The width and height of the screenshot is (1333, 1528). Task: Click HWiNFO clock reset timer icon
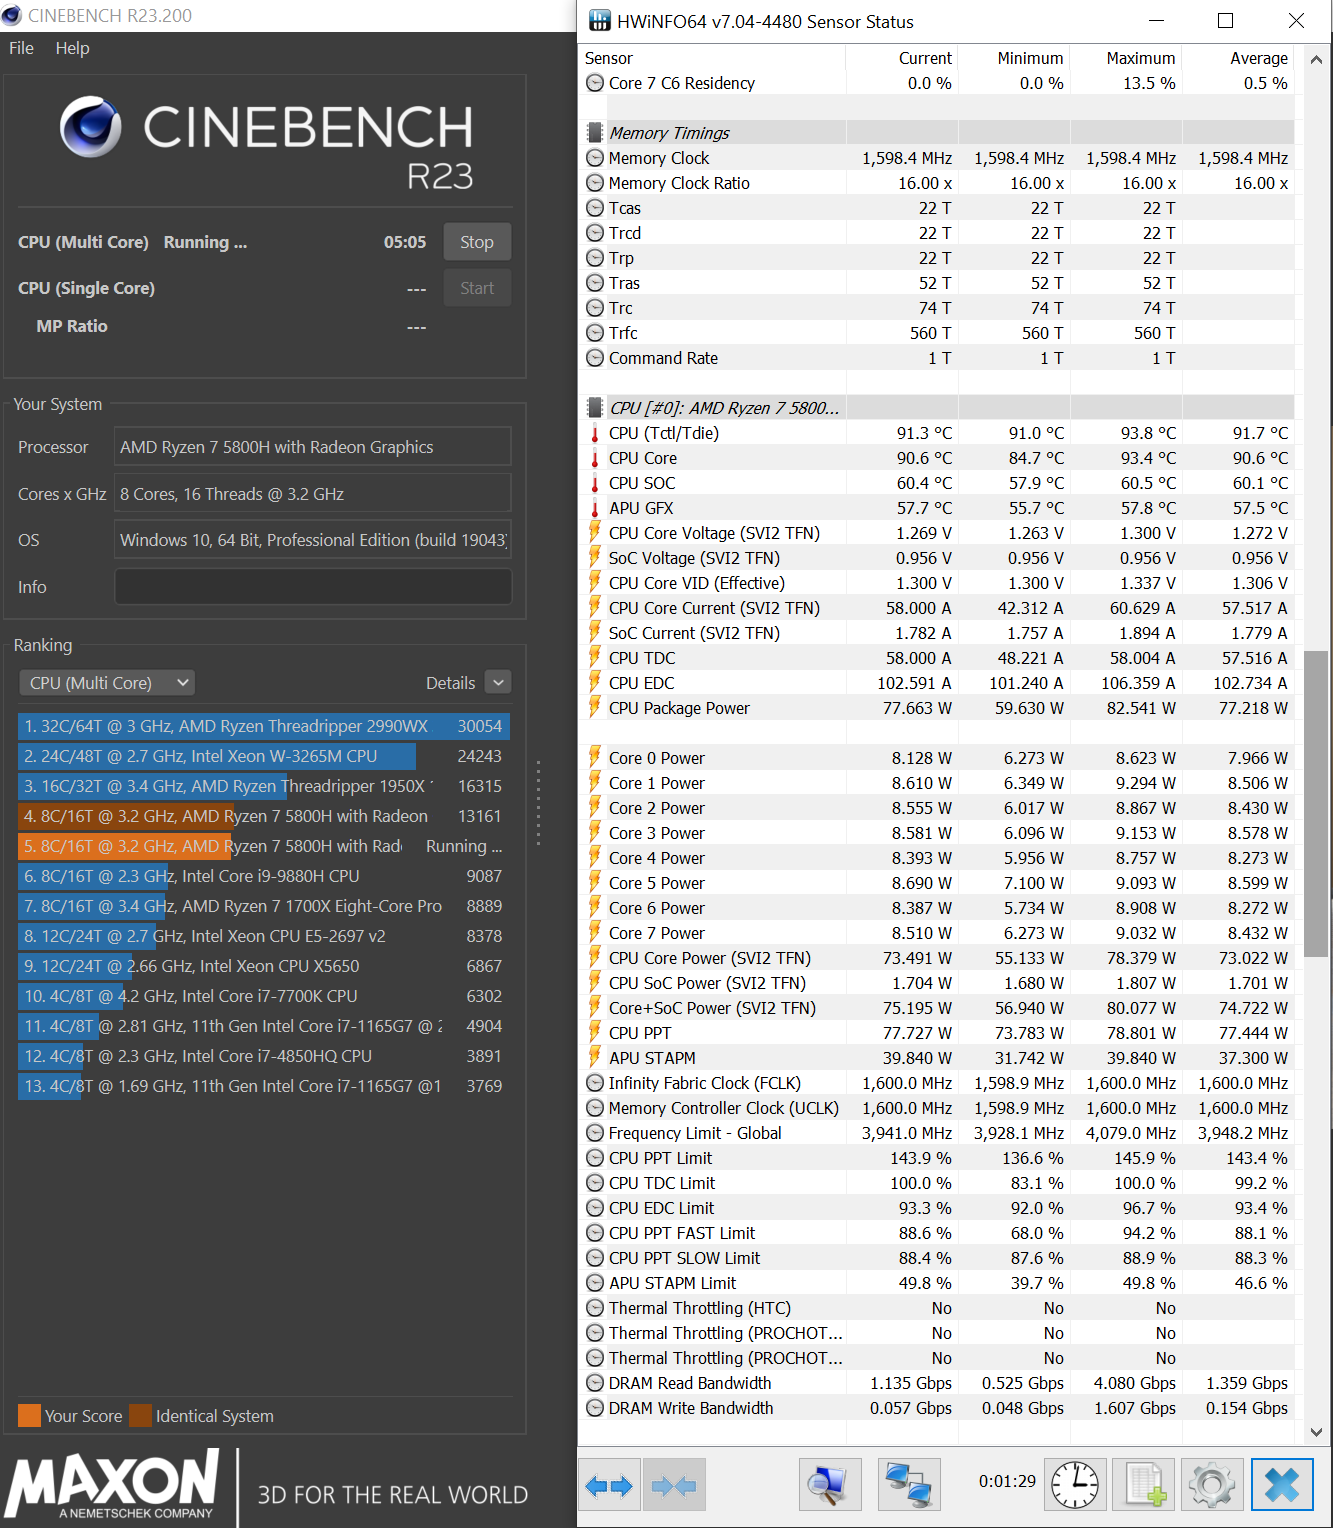(x=1075, y=1485)
